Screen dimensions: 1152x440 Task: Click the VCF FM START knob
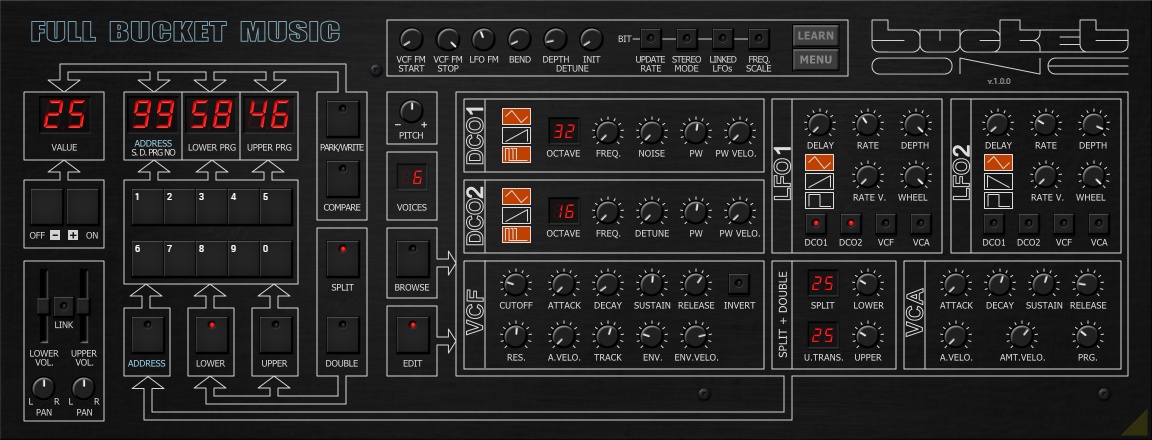tap(411, 40)
